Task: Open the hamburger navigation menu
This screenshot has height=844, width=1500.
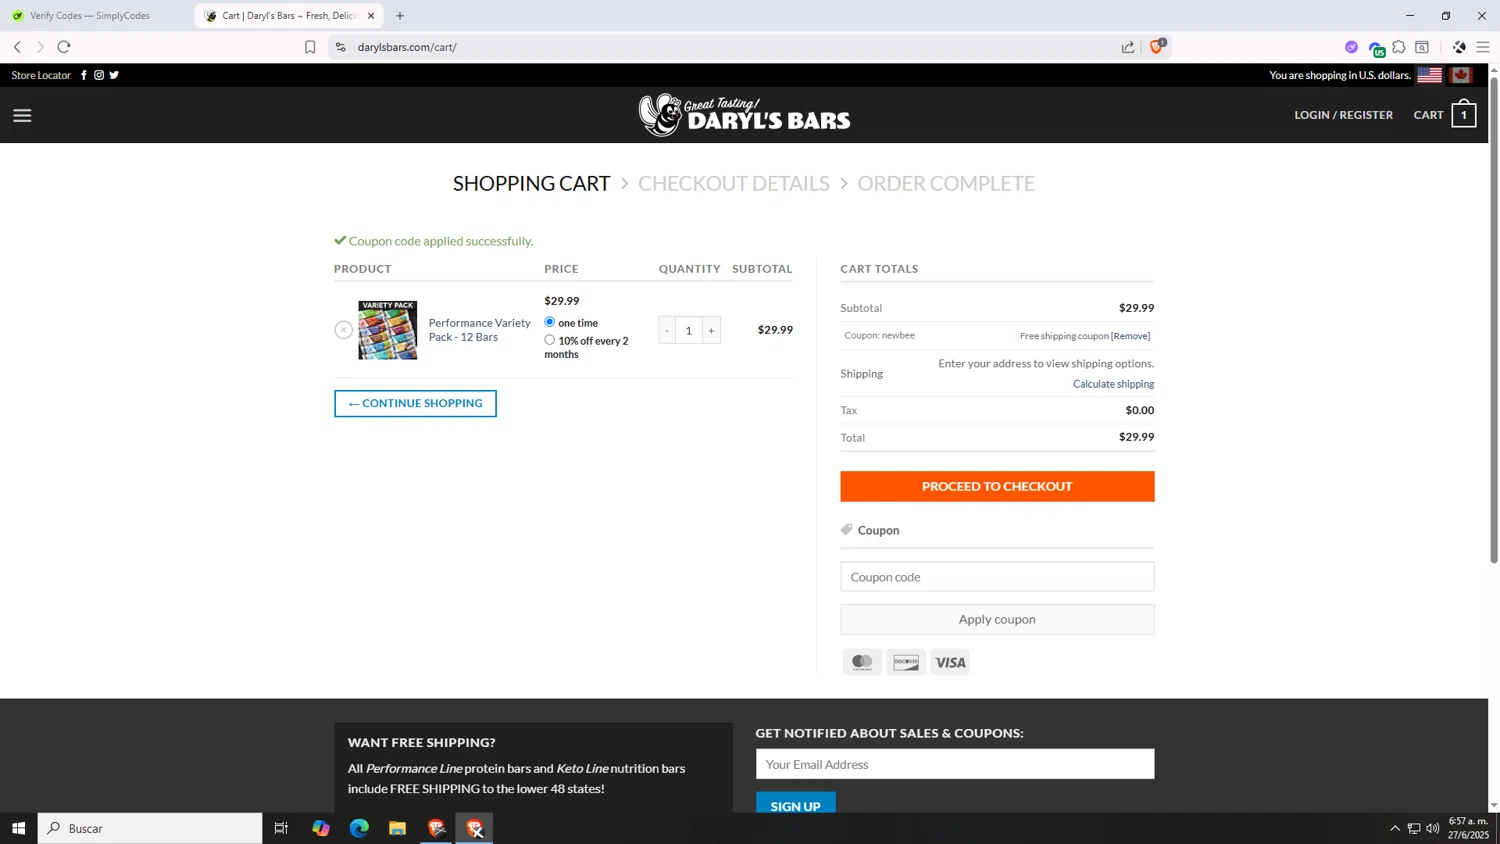Action: (x=22, y=115)
